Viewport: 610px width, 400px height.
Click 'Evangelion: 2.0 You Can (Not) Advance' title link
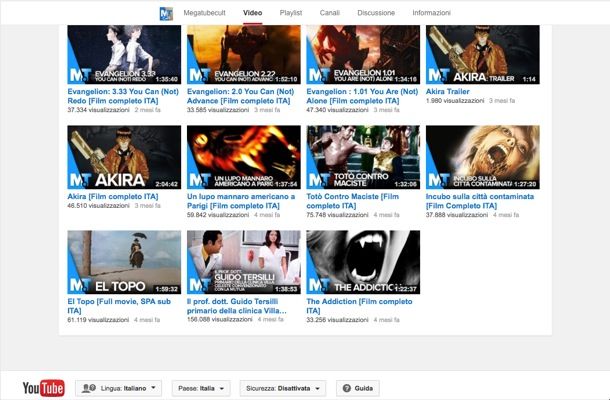click(x=240, y=96)
